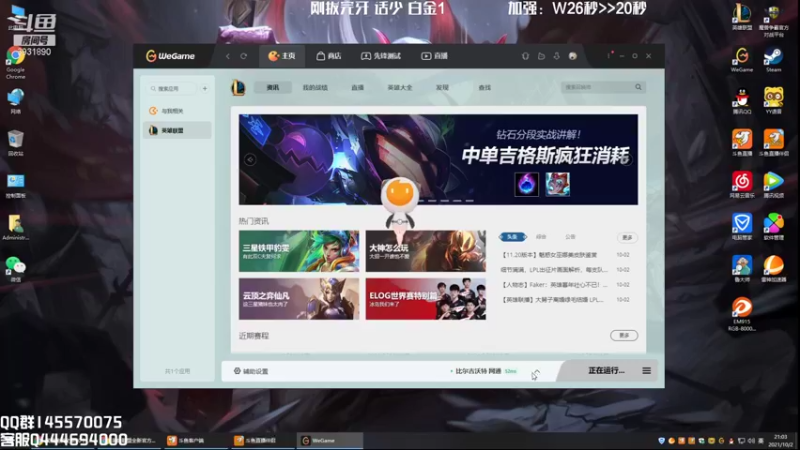Screen dimensions: 800x450
Task: Open the 云顶之弈仙凡 news card
Action: 299,299
